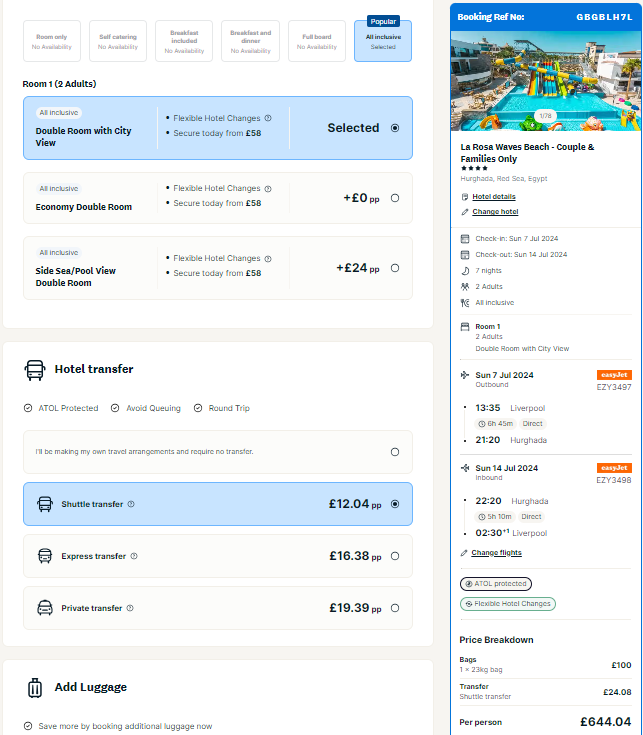643x735 pixels.
Task: Choose the Express transfer radio button
Action: (x=395, y=556)
